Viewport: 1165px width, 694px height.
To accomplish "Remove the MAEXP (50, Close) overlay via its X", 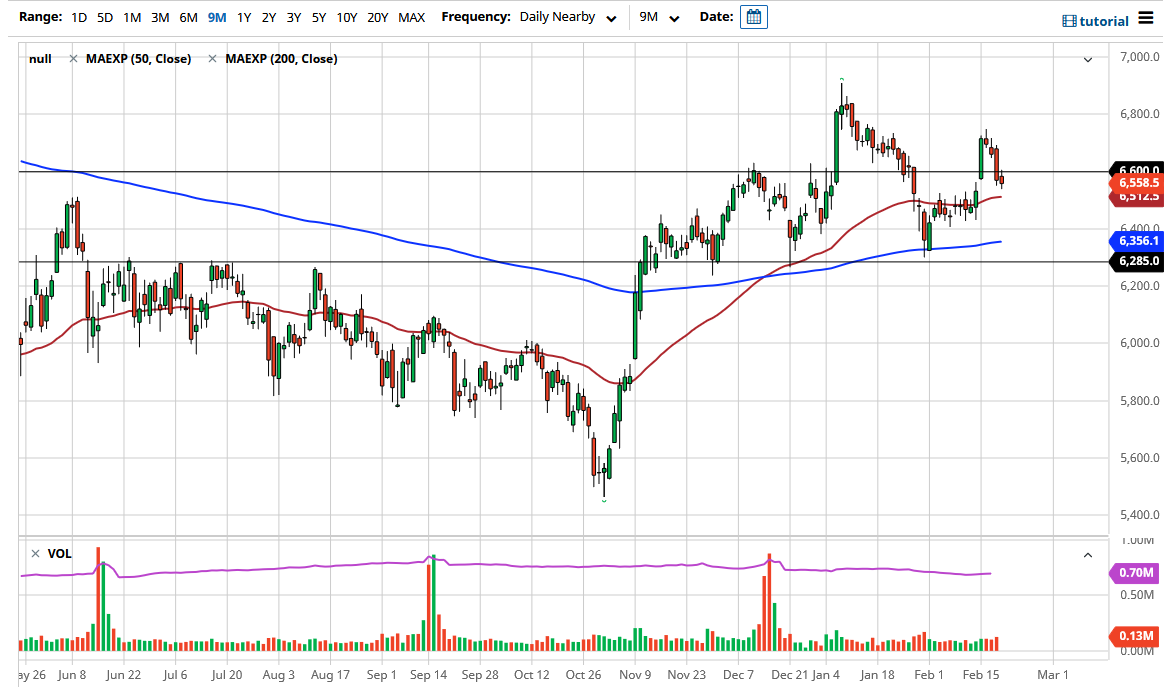I will pyautogui.click(x=72, y=58).
